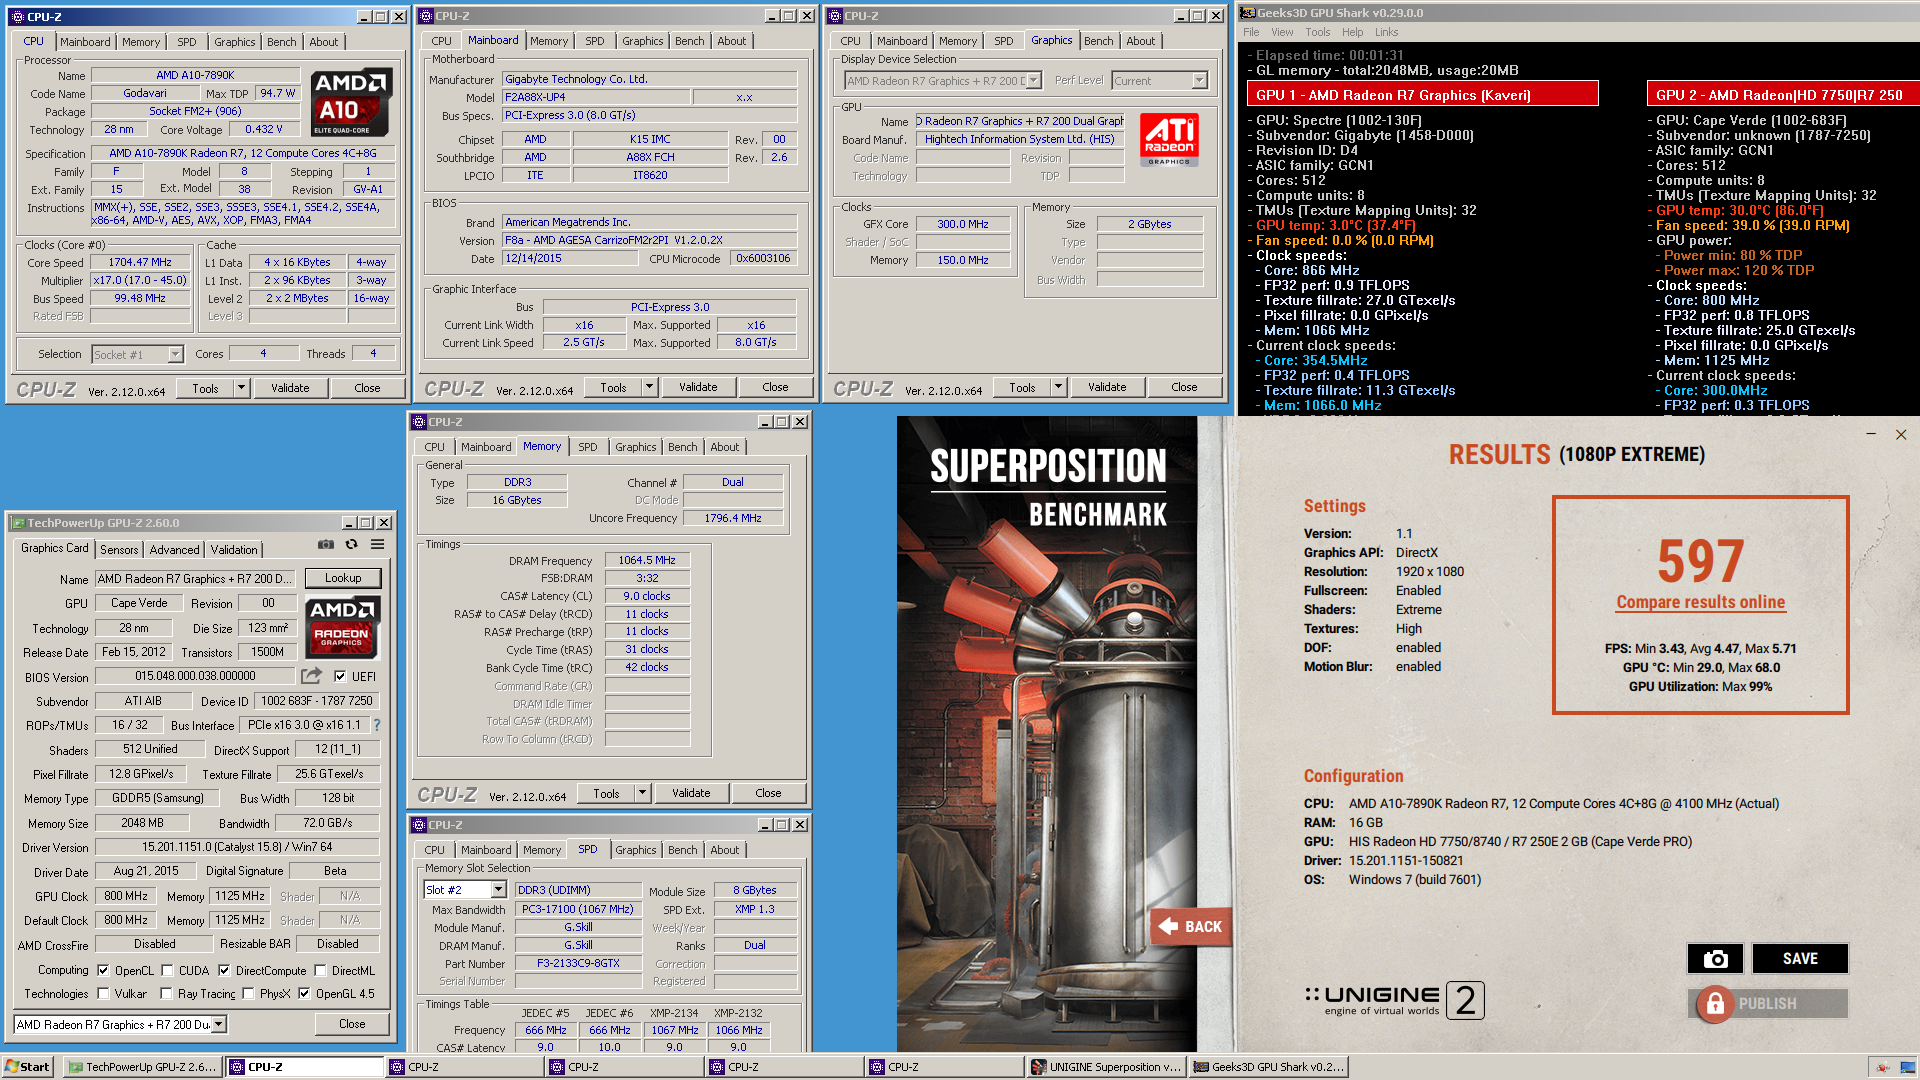Viewport: 1920px width, 1080px height.
Task: Click the 597 benchmark score
Action: point(1700,560)
